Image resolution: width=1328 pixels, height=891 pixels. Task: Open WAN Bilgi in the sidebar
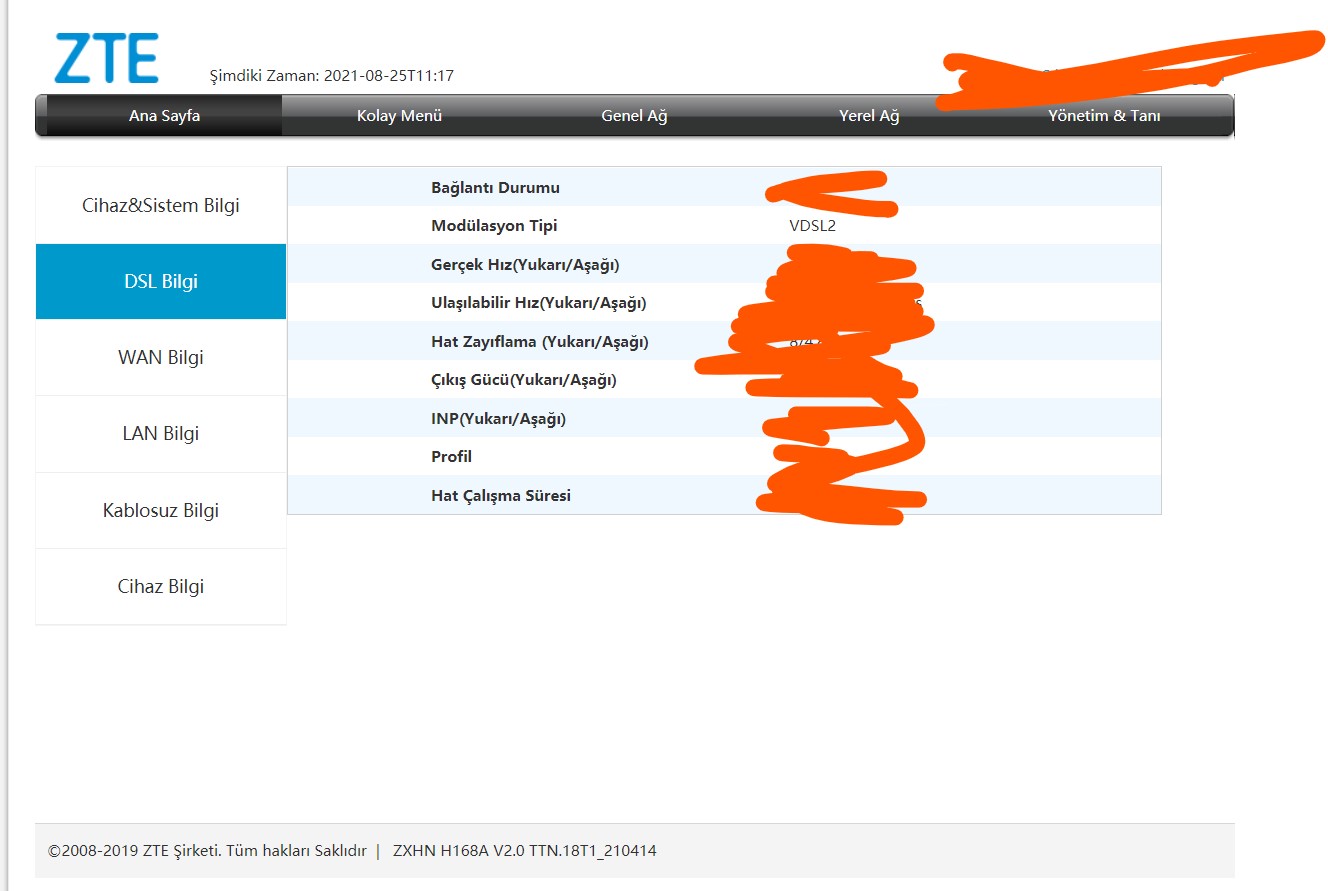pyautogui.click(x=161, y=358)
